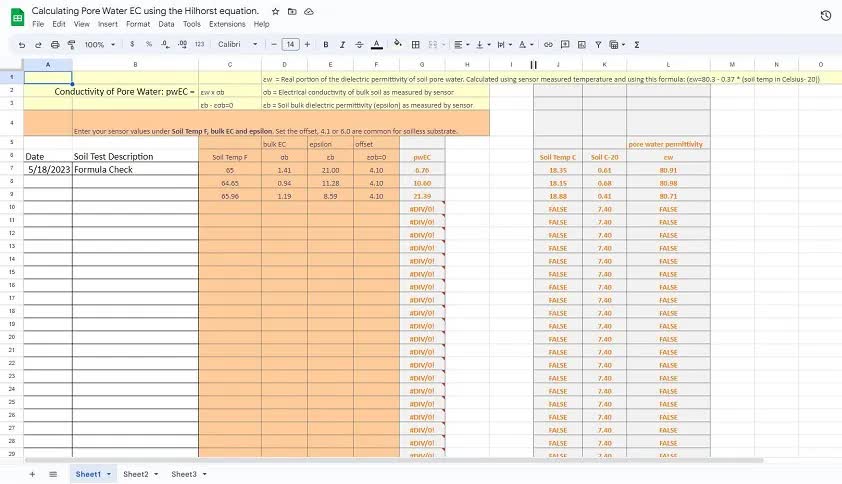Click the document title text
The width and height of the screenshot is (842, 484).
tap(145, 11)
